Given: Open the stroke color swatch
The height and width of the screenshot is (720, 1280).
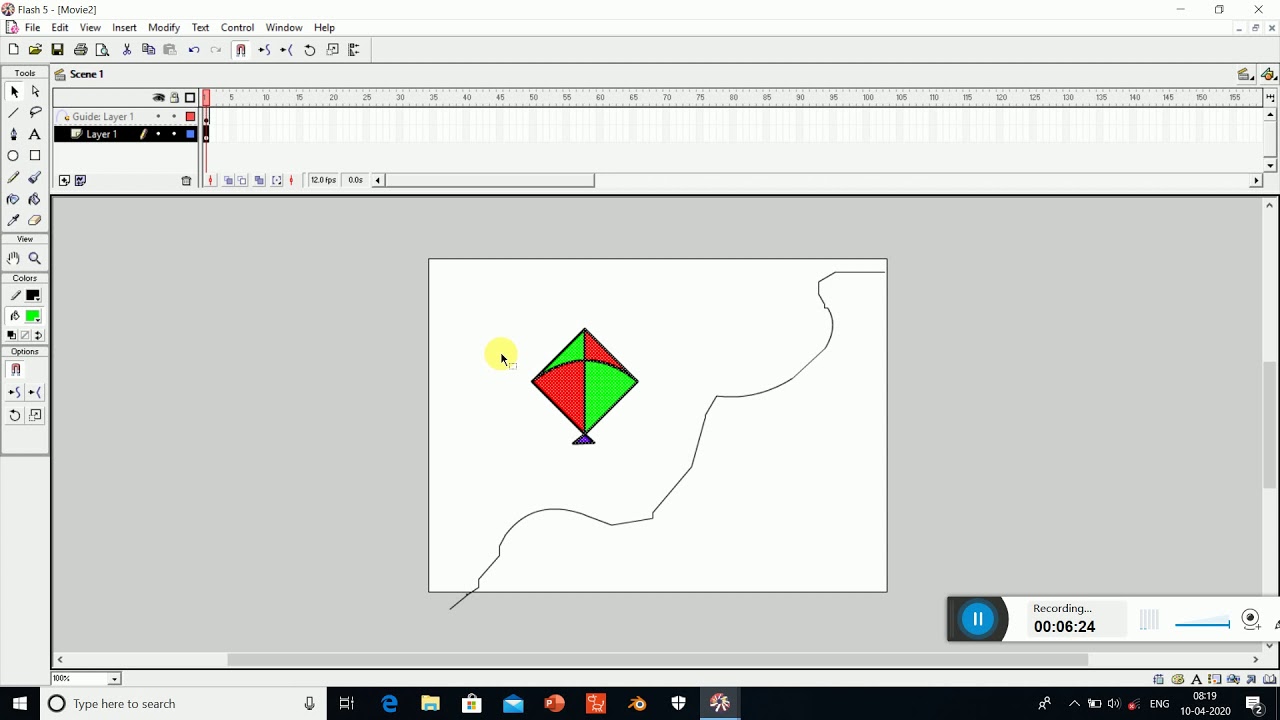Looking at the screenshot, I should click(33, 296).
